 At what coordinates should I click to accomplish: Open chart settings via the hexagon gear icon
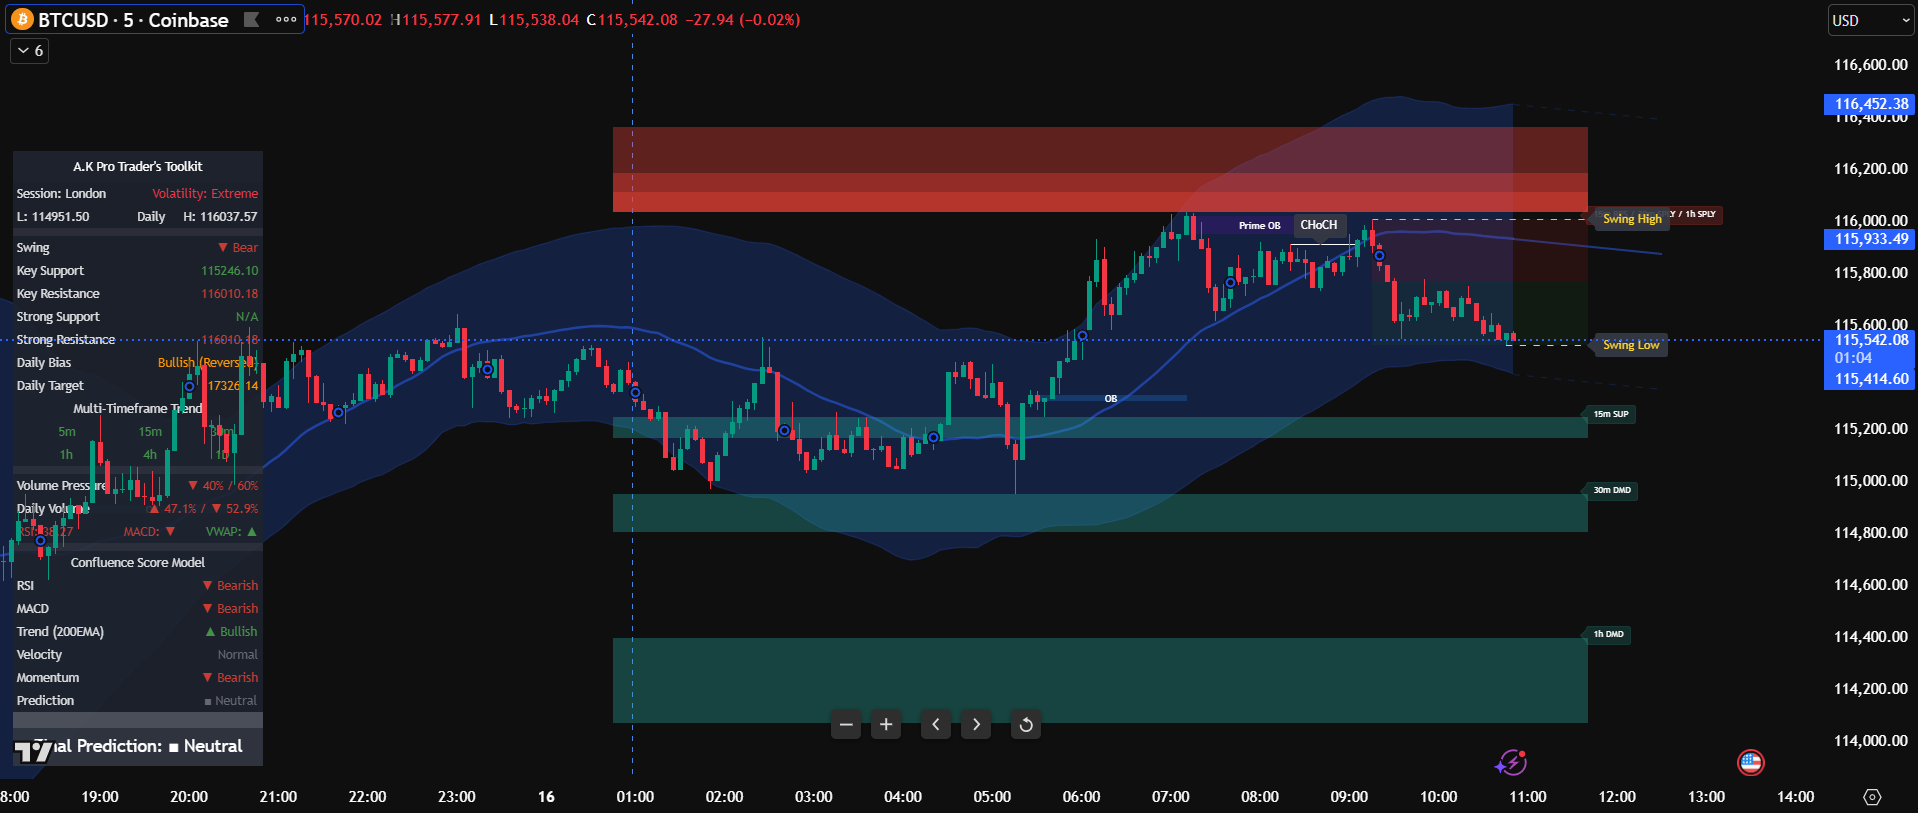(1872, 797)
